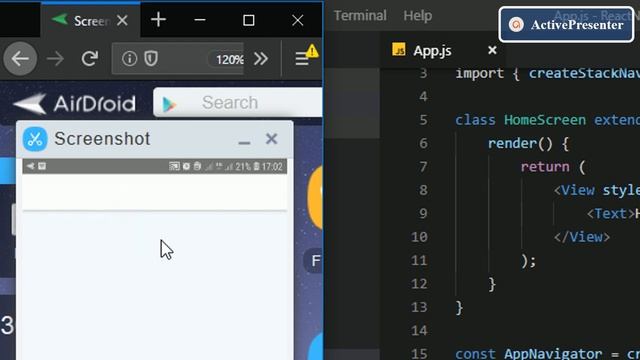Click the ActivePresenter overlay badge
The image size is (640, 360).
tap(567, 24)
